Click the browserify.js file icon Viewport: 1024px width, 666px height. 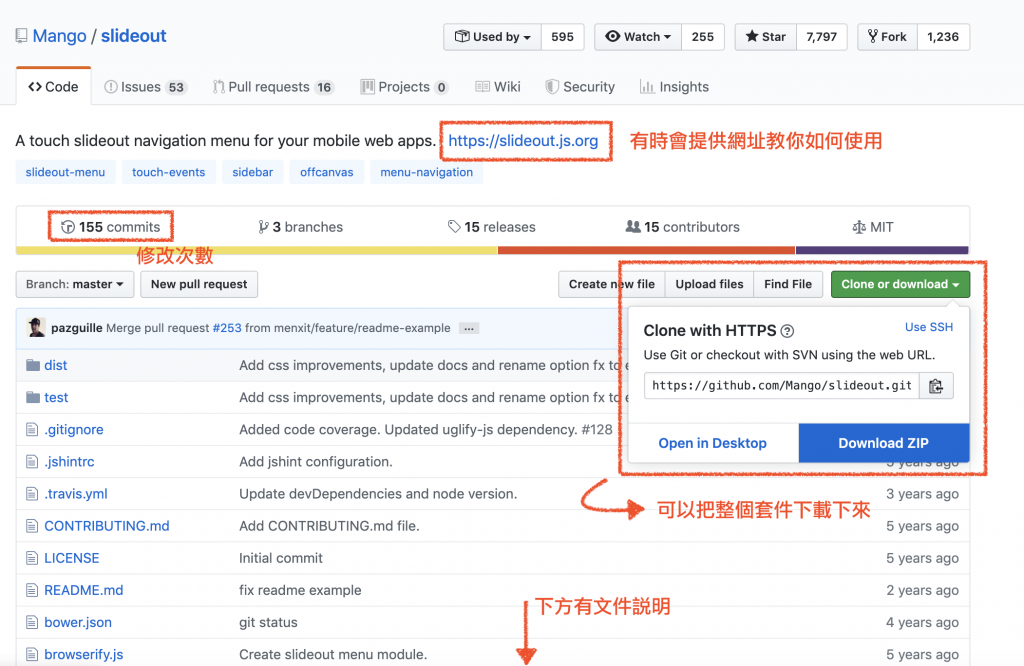32,654
